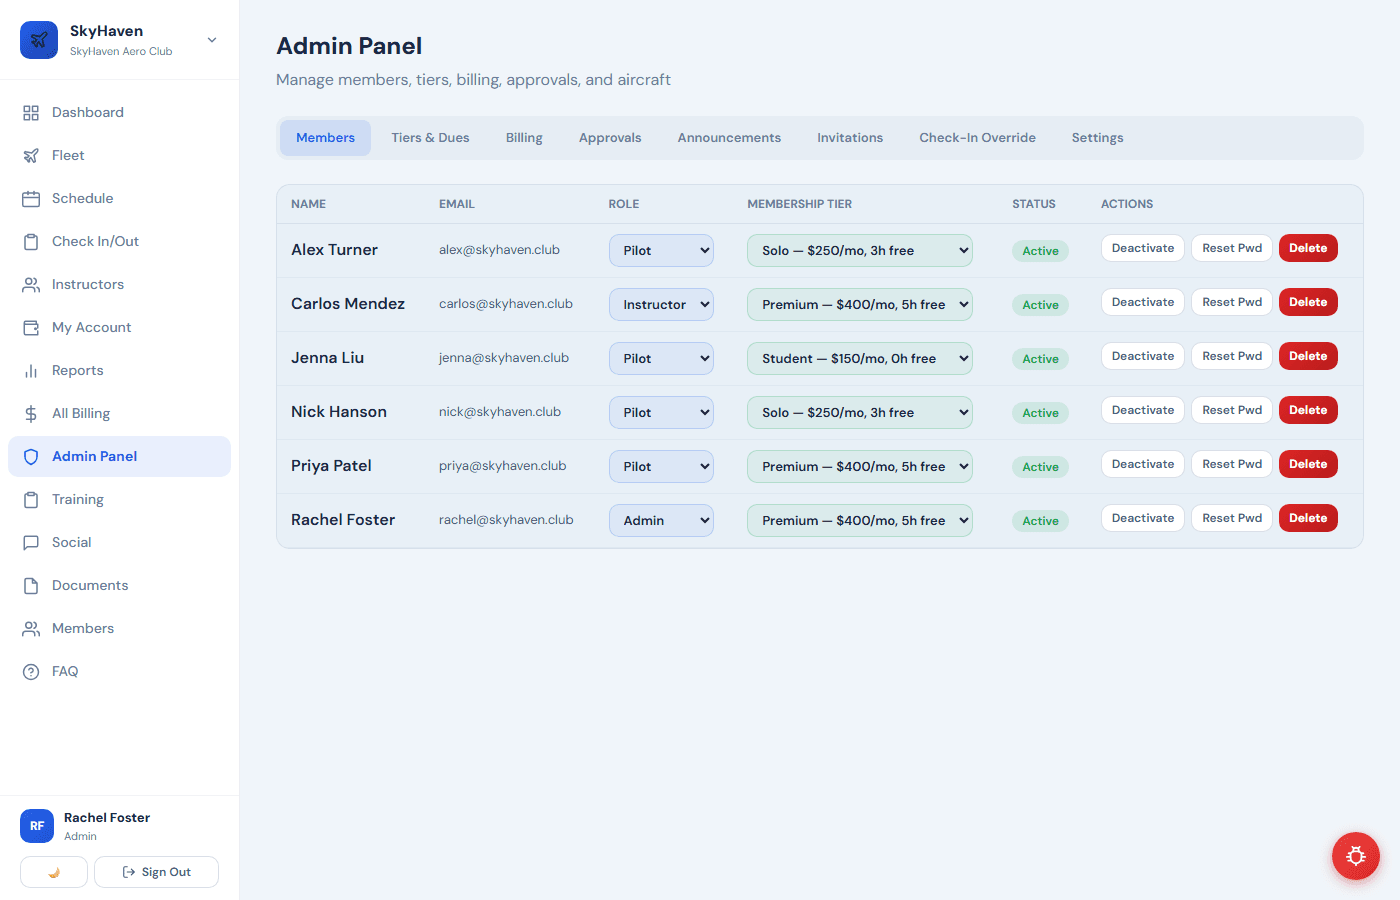Open the Instructors section icon
This screenshot has height=900, width=1400.
click(x=31, y=284)
